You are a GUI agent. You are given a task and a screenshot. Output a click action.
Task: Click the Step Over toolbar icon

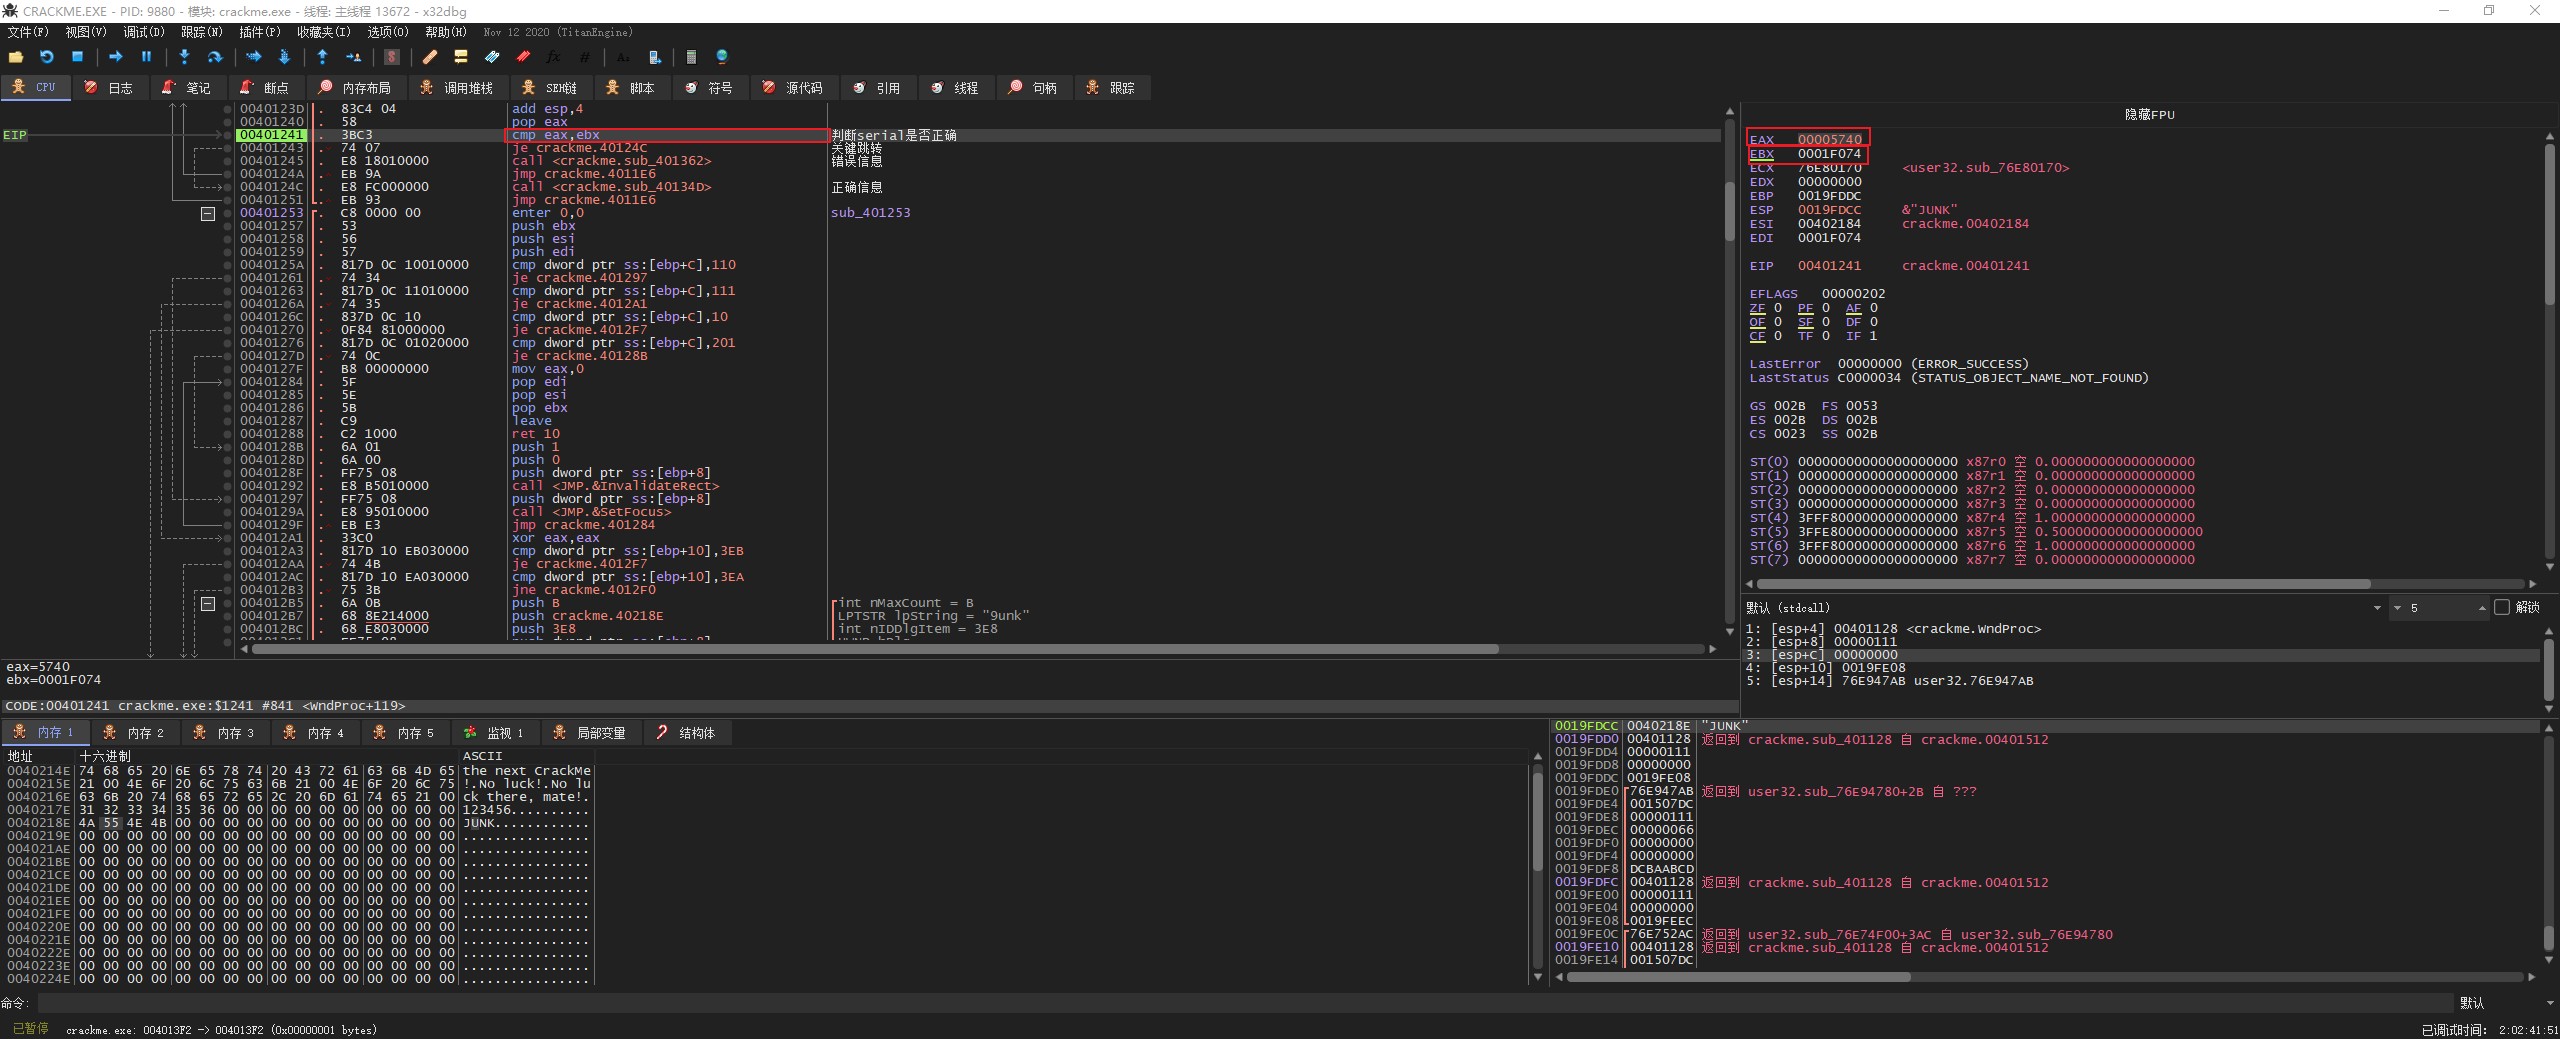(x=214, y=57)
